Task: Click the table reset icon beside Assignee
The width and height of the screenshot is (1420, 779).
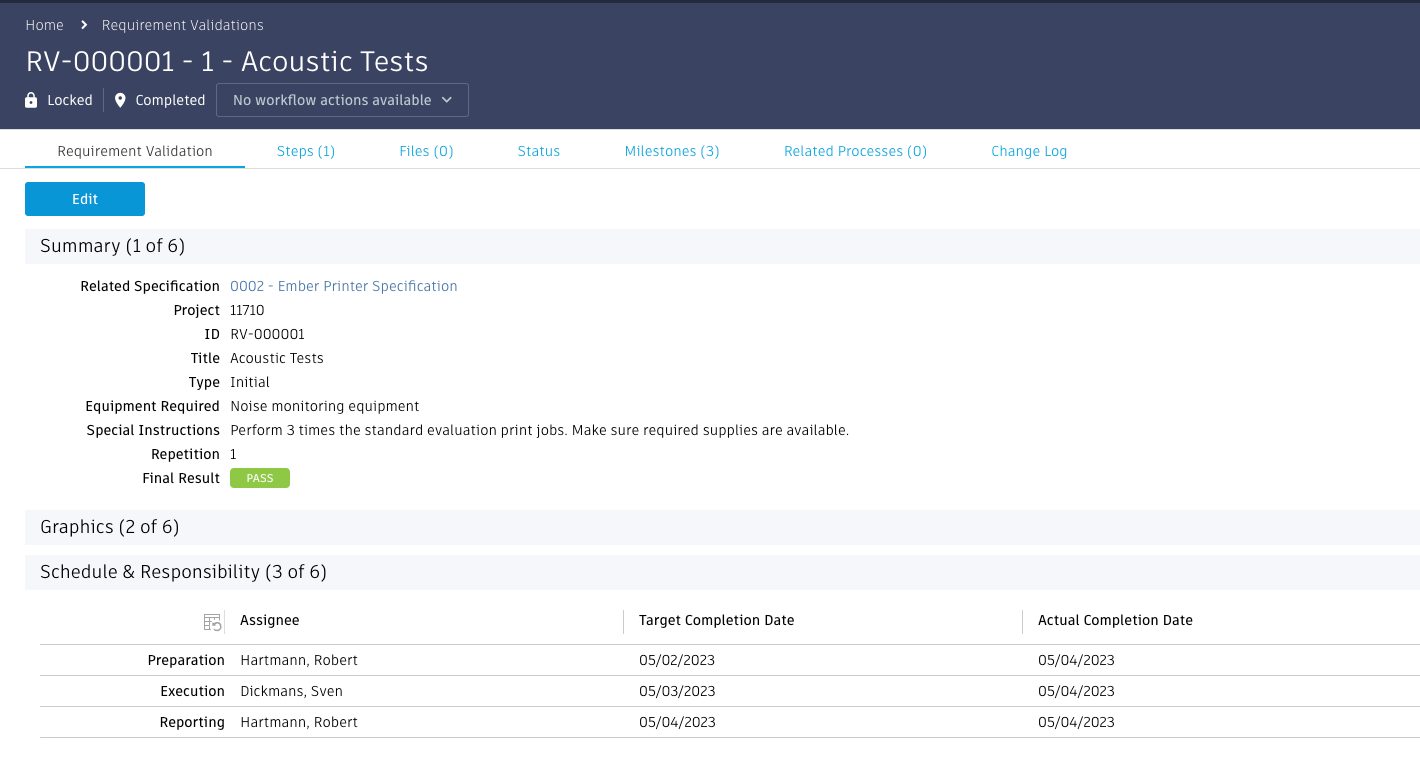Action: (x=212, y=622)
